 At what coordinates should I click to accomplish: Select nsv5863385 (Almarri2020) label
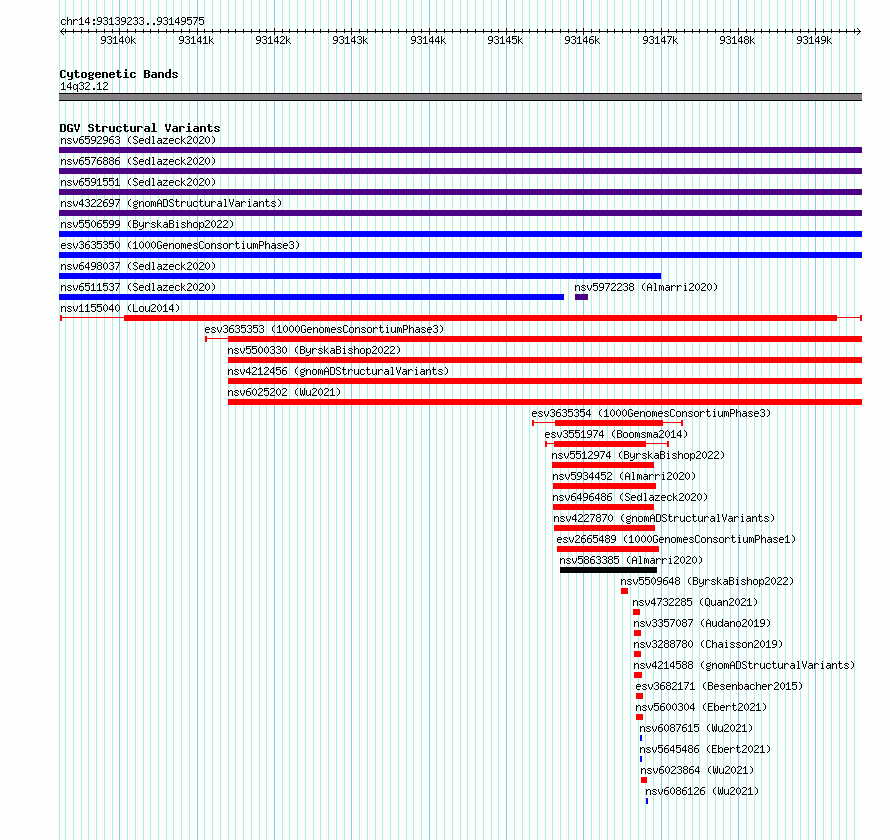[631, 560]
